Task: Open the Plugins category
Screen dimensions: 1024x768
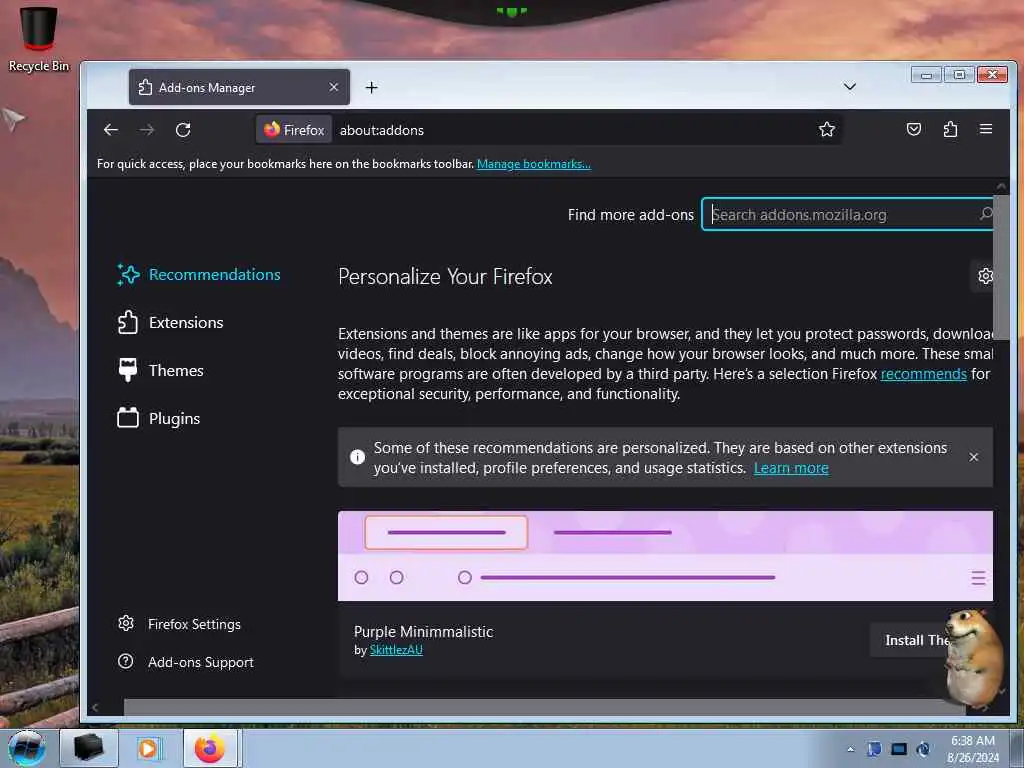Action: [158, 419]
